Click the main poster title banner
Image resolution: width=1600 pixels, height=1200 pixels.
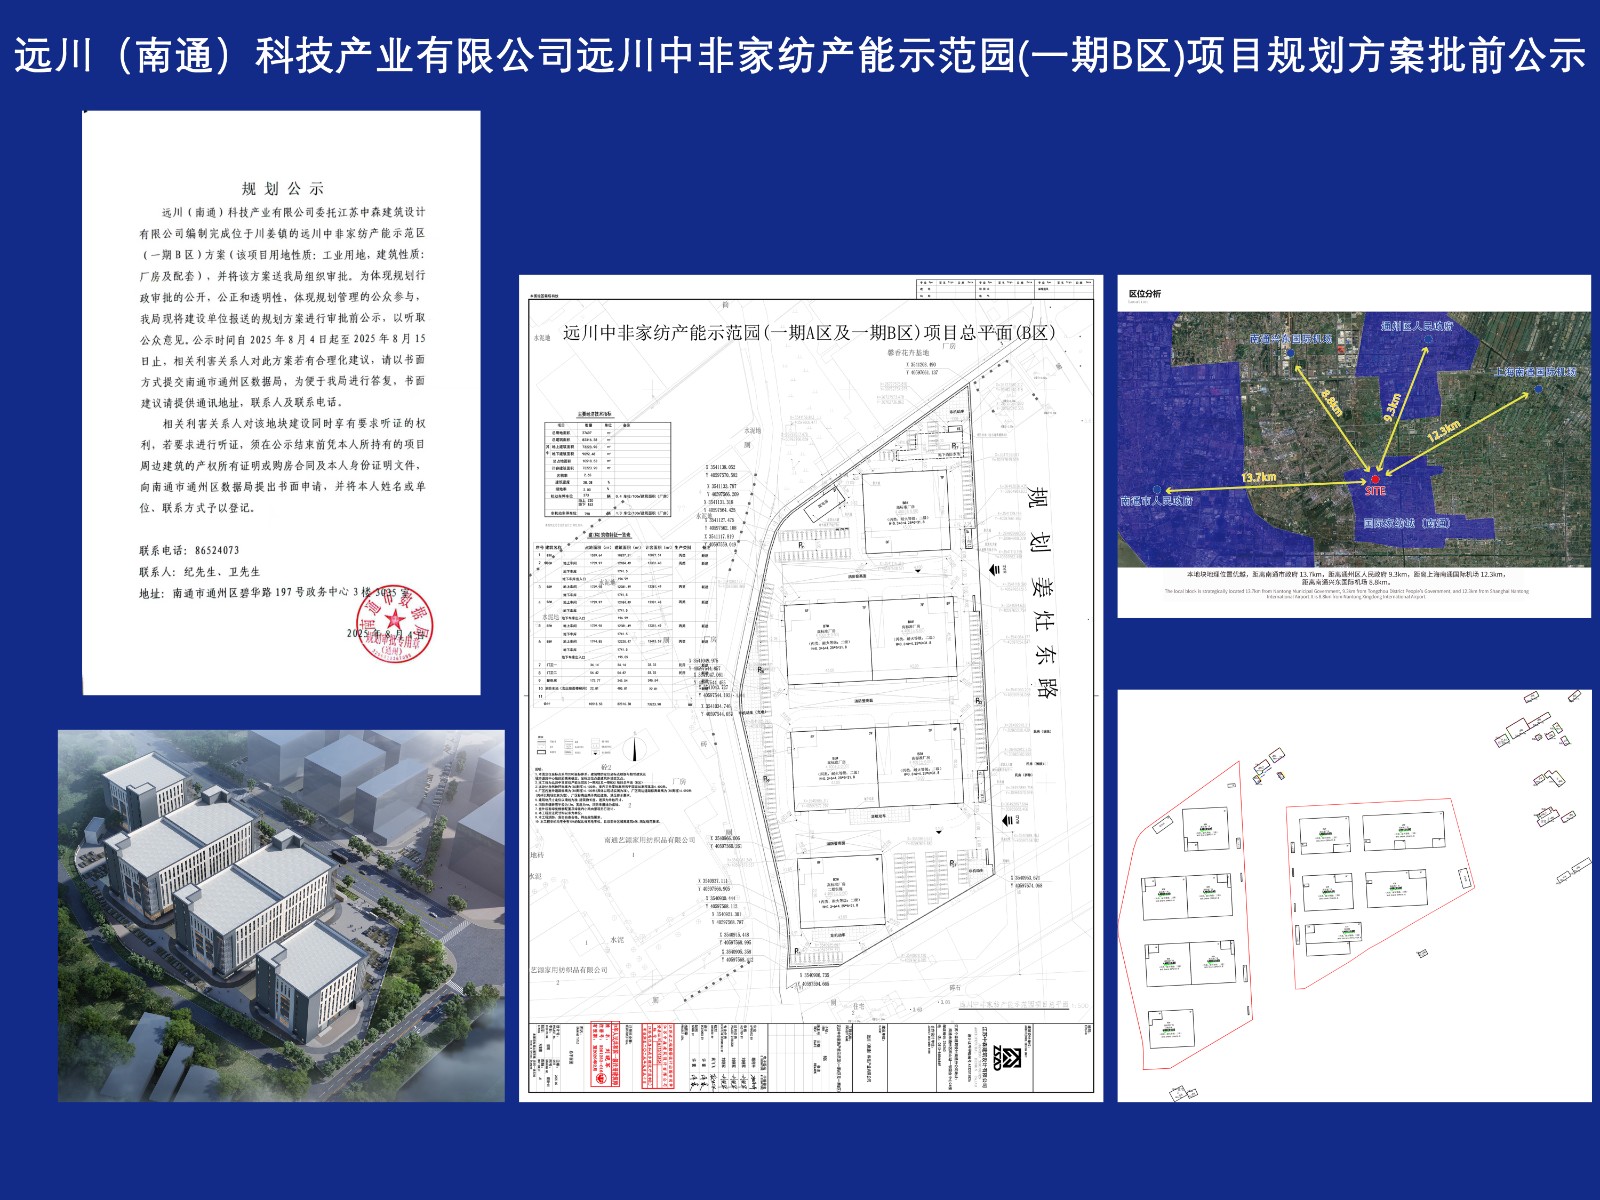(800, 55)
